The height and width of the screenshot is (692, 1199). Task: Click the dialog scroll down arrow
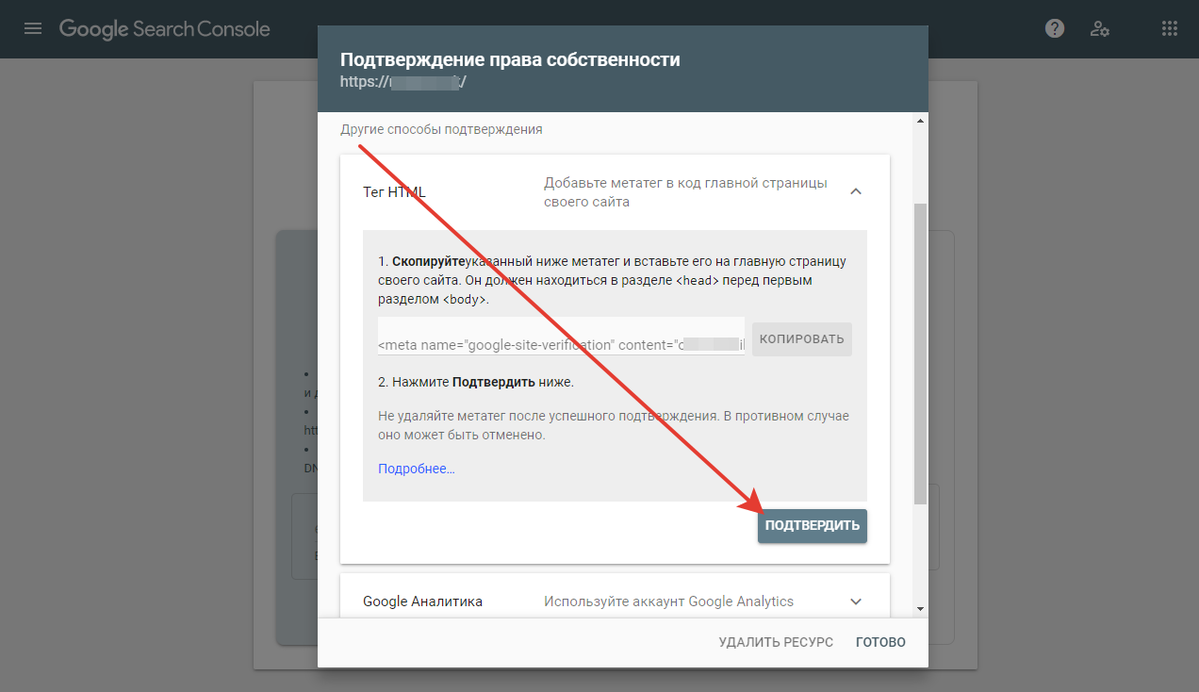coord(920,609)
